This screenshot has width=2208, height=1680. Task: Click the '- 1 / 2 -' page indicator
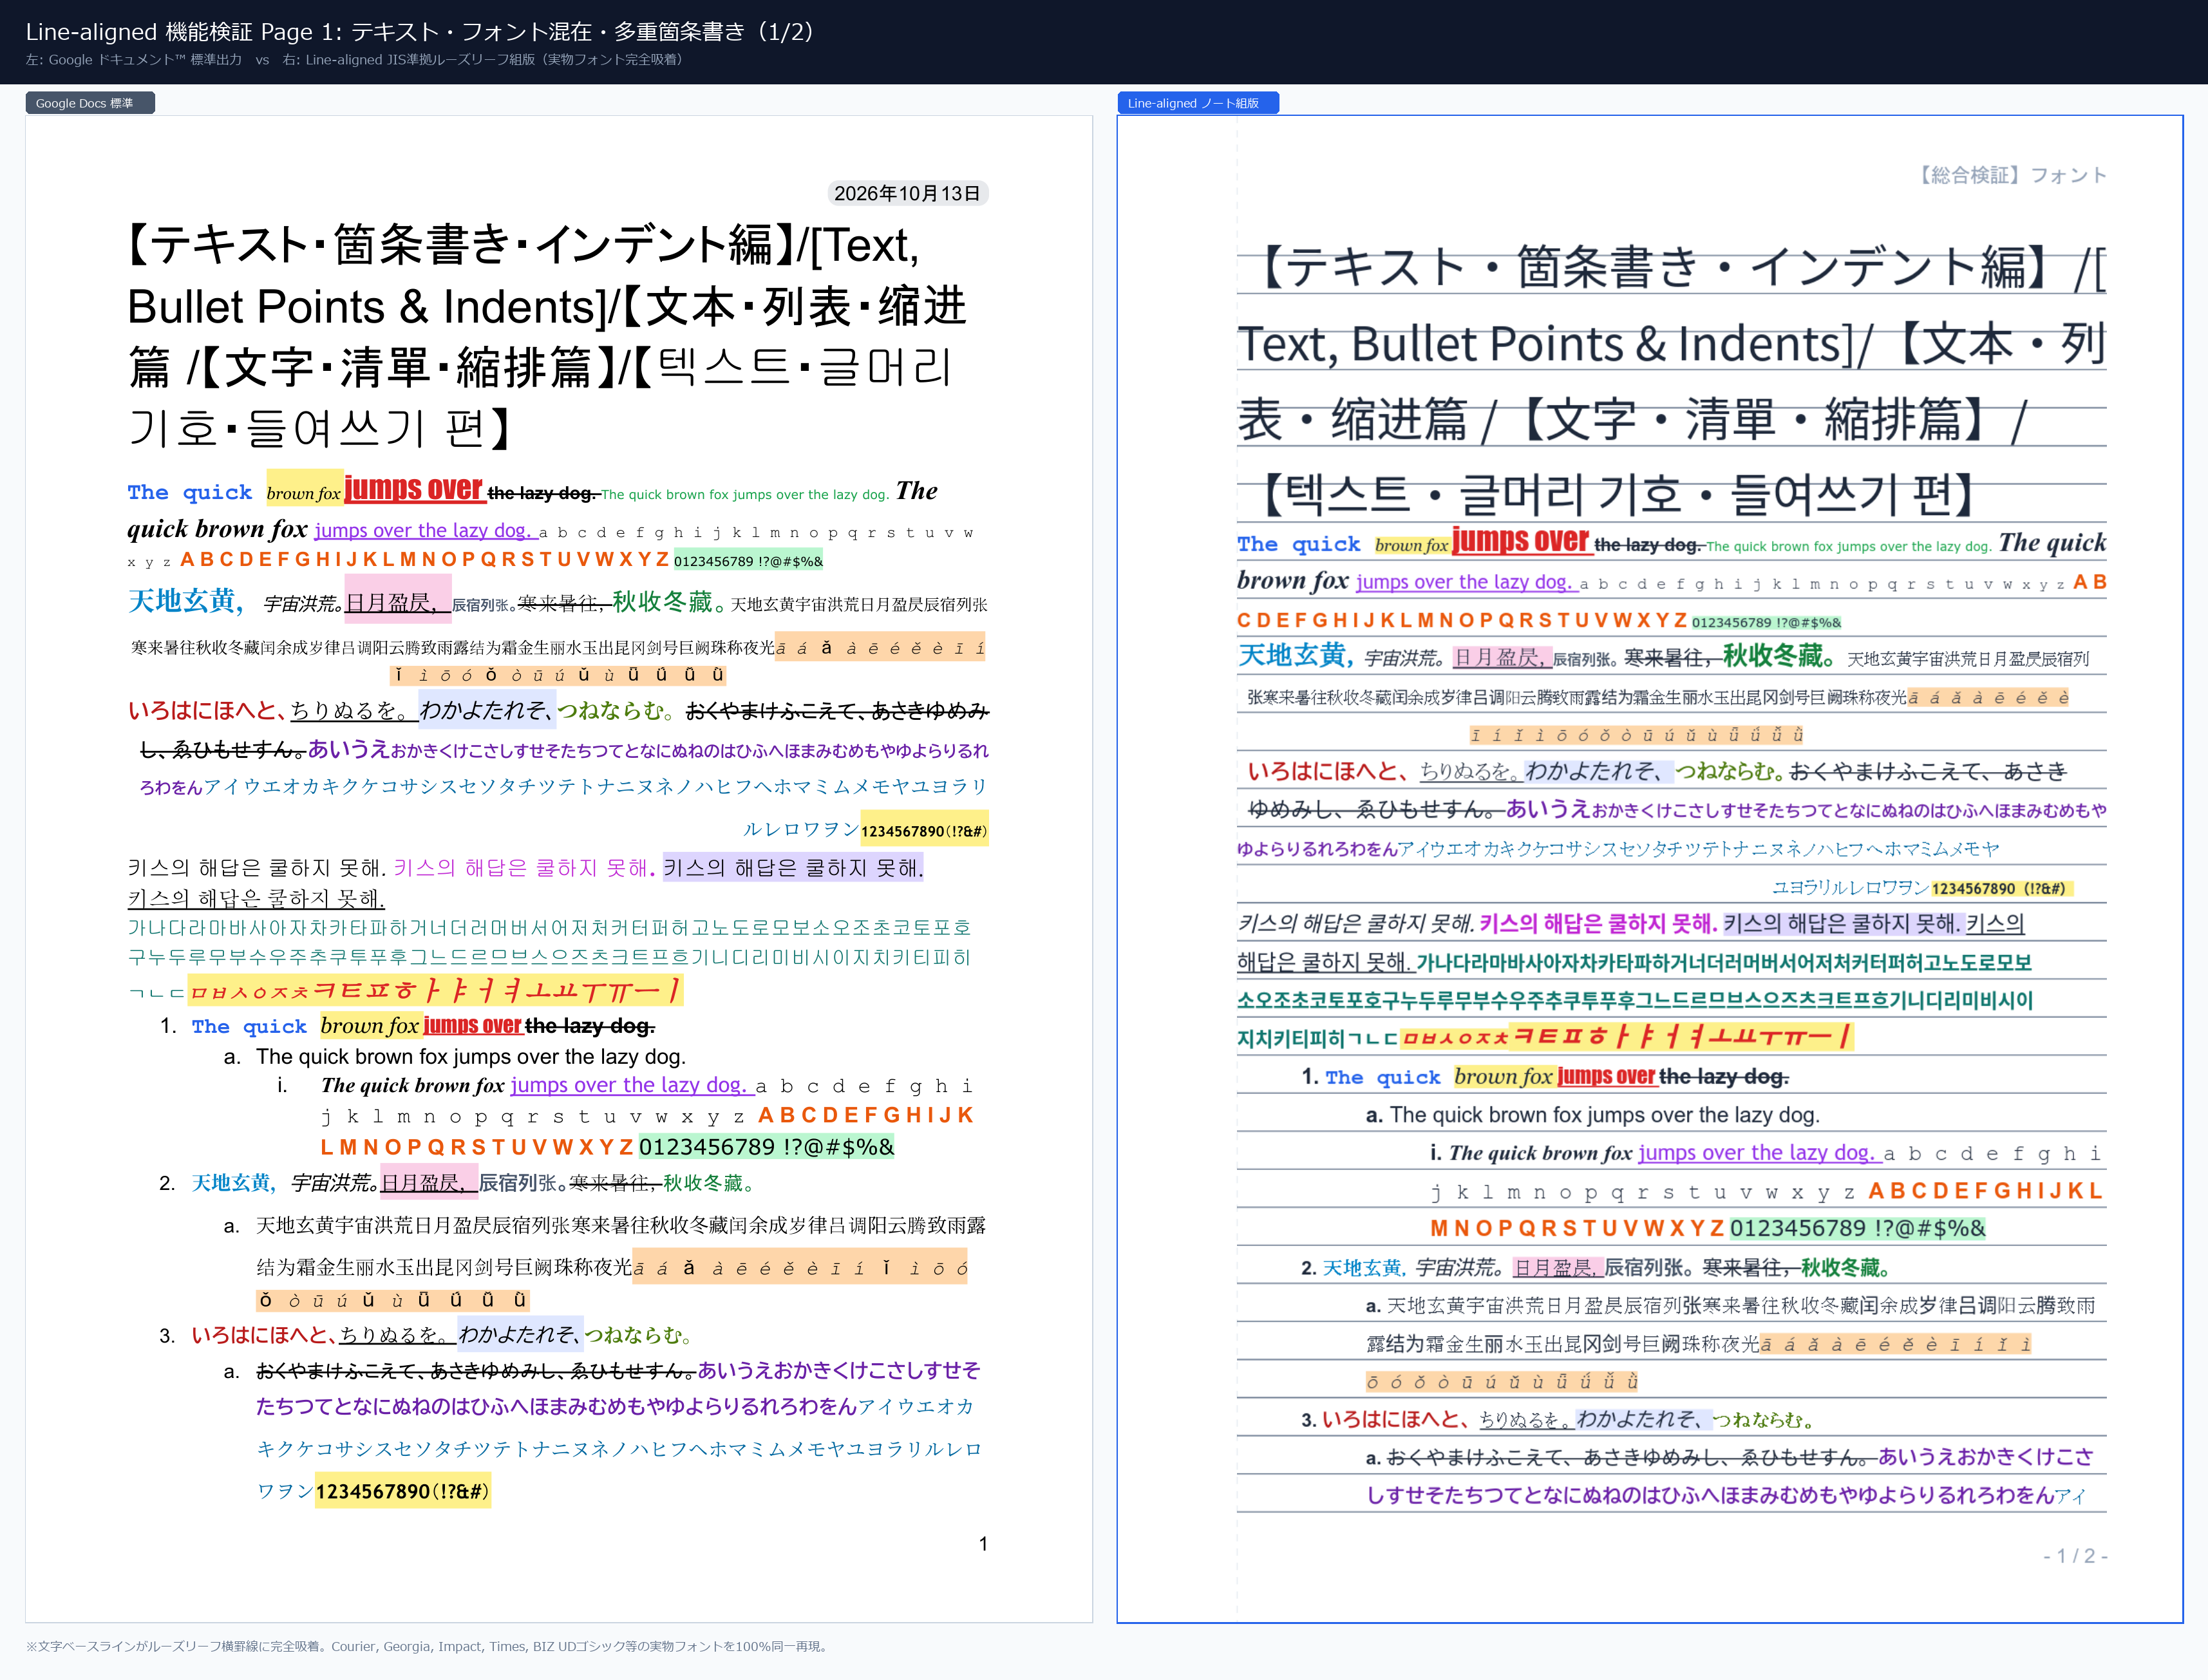point(2075,1556)
